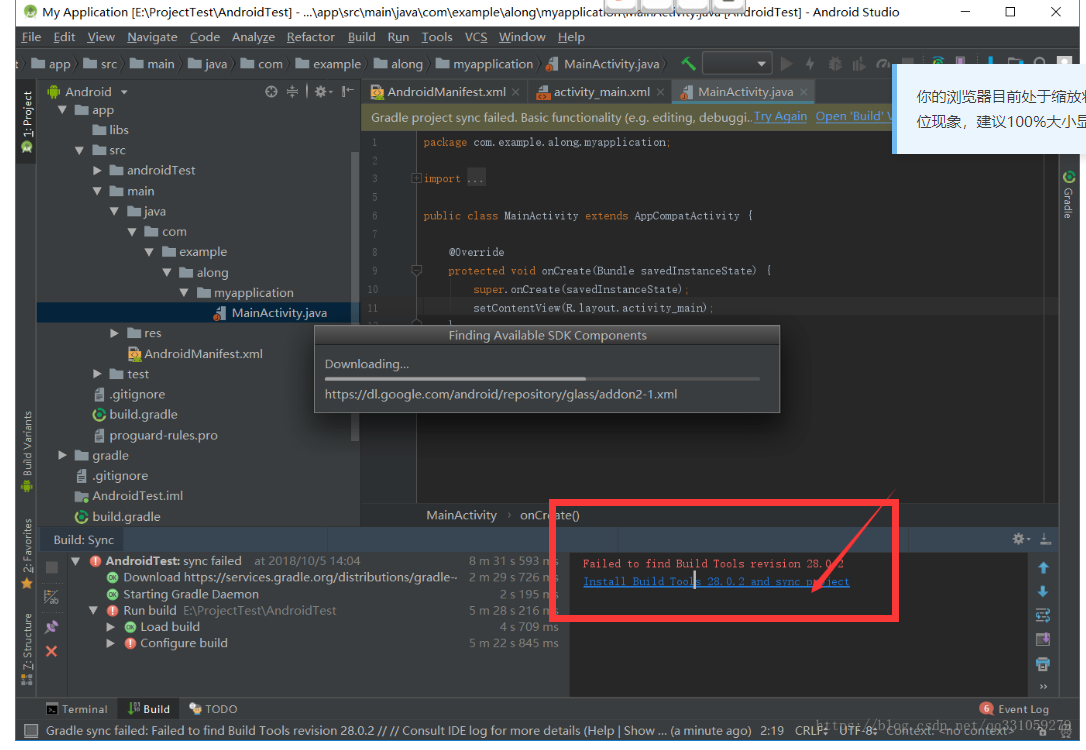Click Open 'Build' View link

[853, 116]
